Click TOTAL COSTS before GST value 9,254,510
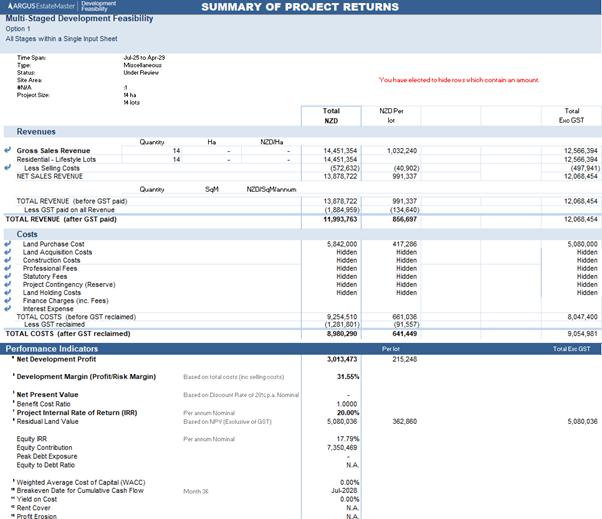602x519 pixels. pyautogui.click(x=342, y=317)
